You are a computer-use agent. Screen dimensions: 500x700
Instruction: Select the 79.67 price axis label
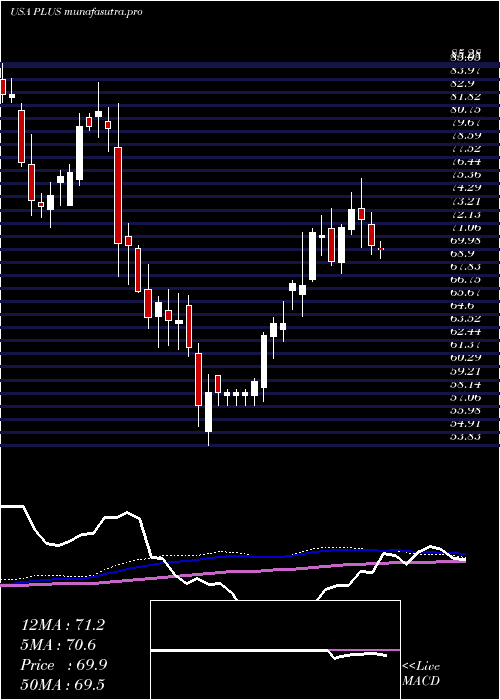pos(466,122)
